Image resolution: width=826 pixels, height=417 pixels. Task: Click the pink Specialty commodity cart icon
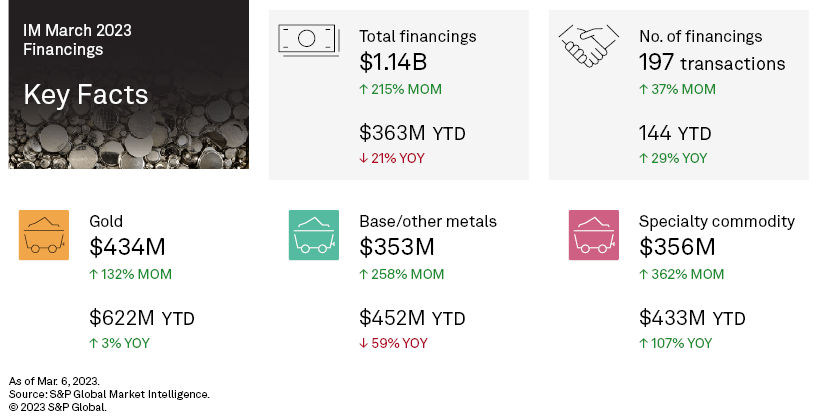tap(594, 235)
